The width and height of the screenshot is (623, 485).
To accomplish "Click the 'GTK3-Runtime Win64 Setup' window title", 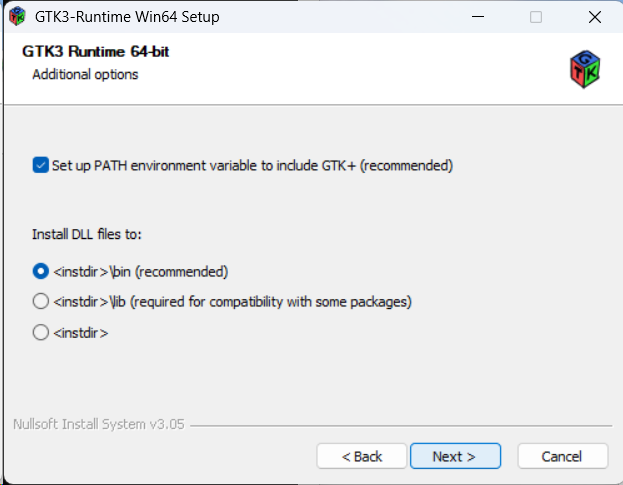I will coord(127,17).
